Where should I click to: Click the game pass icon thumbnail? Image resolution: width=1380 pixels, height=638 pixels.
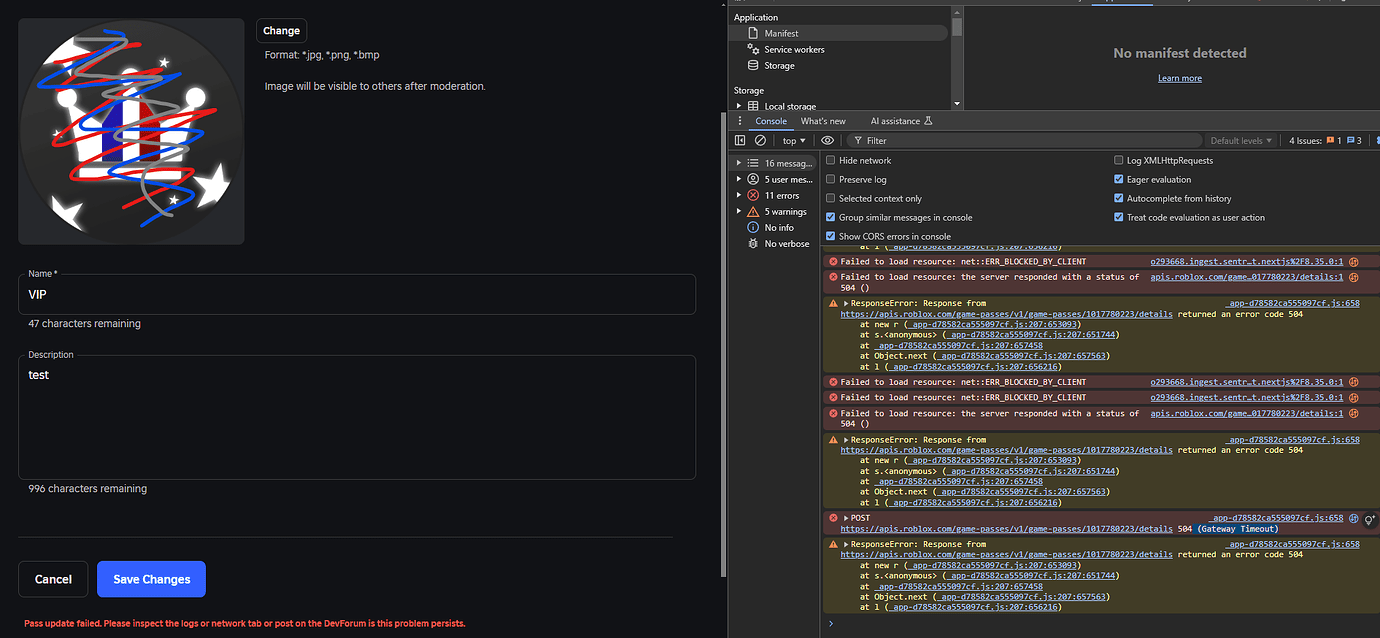[x=131, y=131]
